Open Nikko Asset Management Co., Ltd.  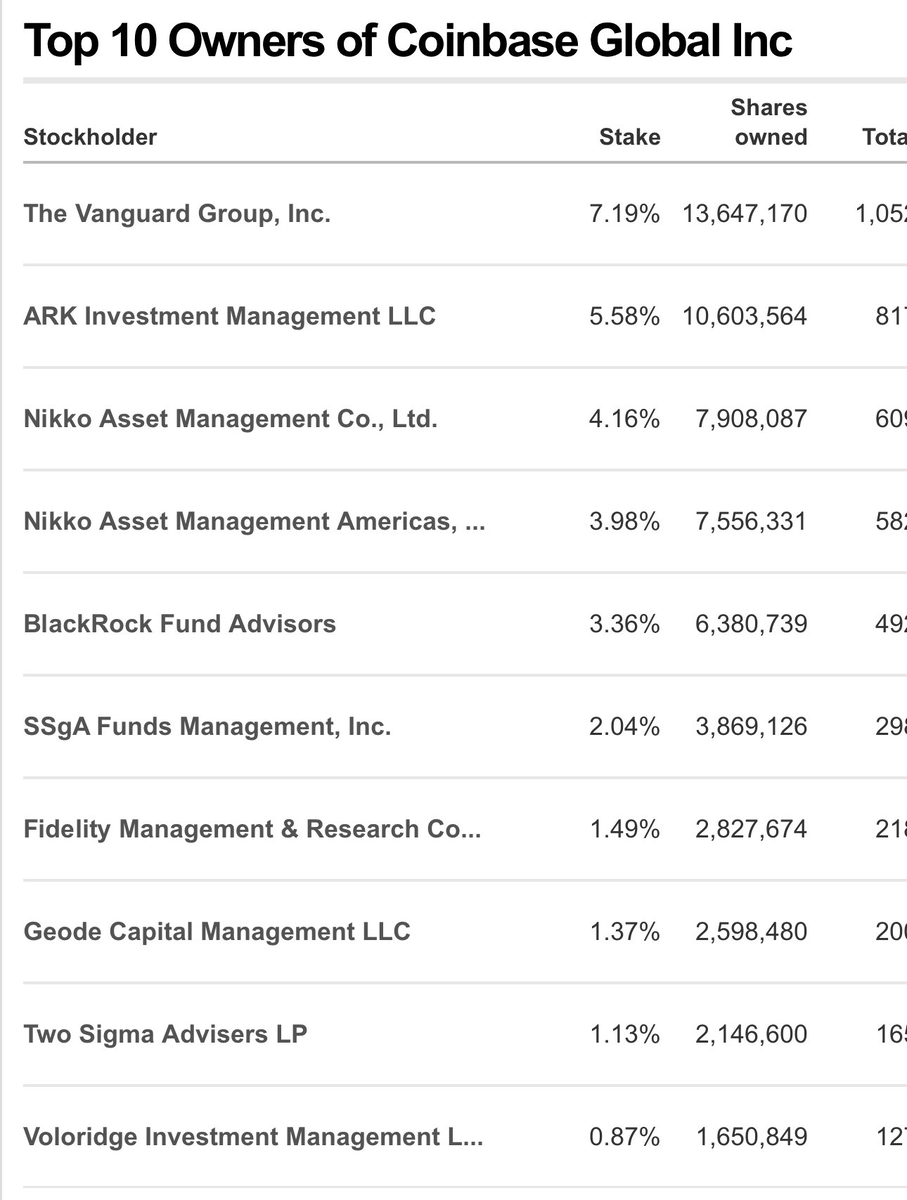coord(231,419)
